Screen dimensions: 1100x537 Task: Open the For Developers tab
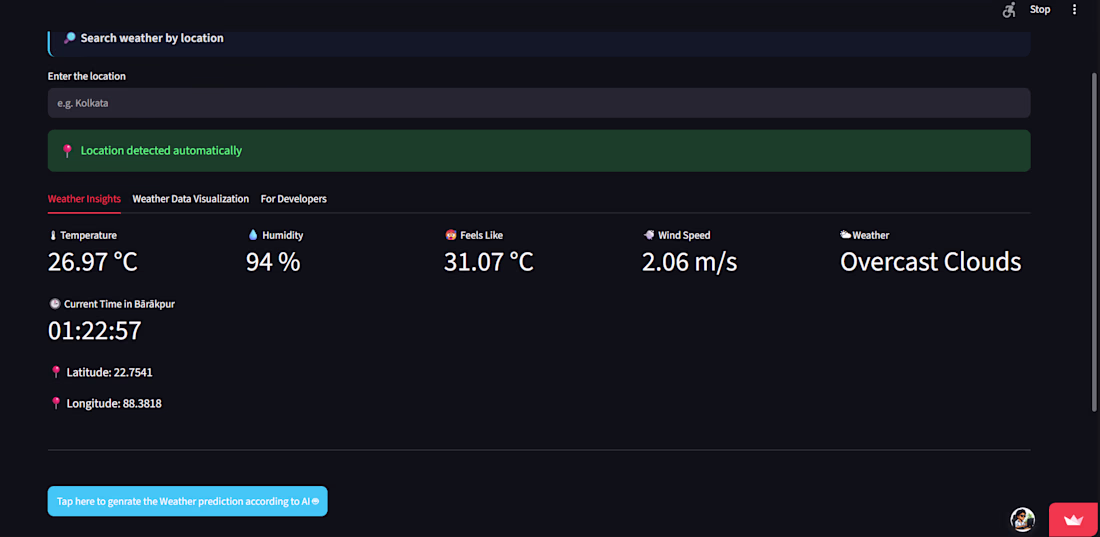click(293, 199)
